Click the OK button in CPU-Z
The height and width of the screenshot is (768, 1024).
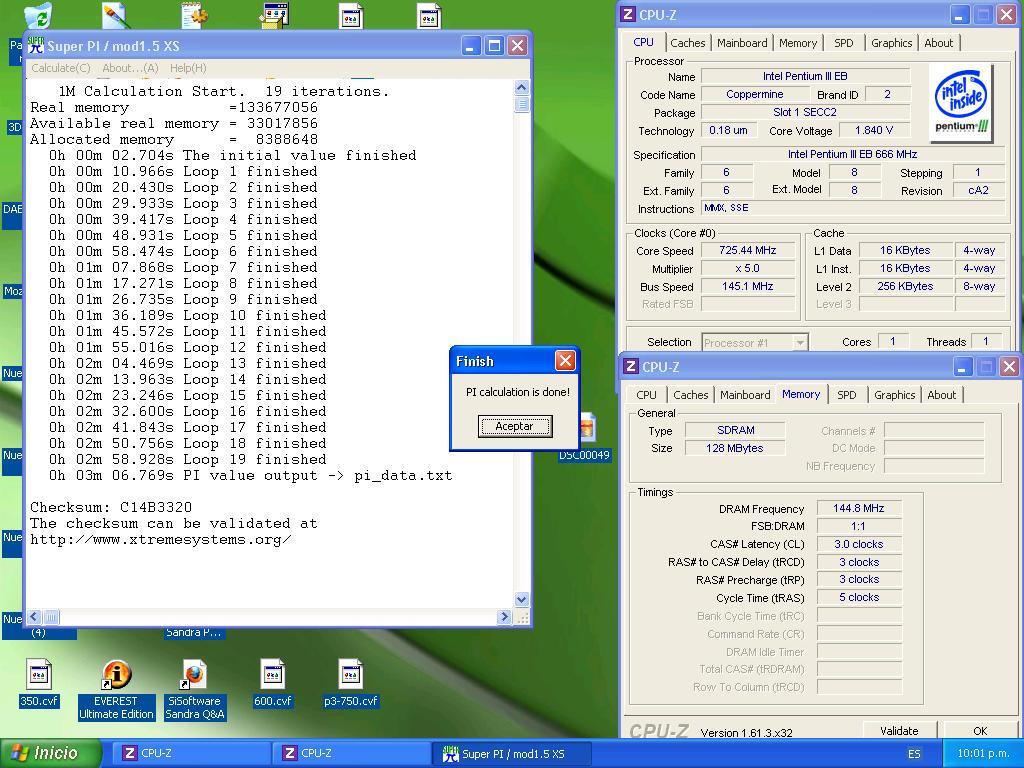(x=980, y=731)
